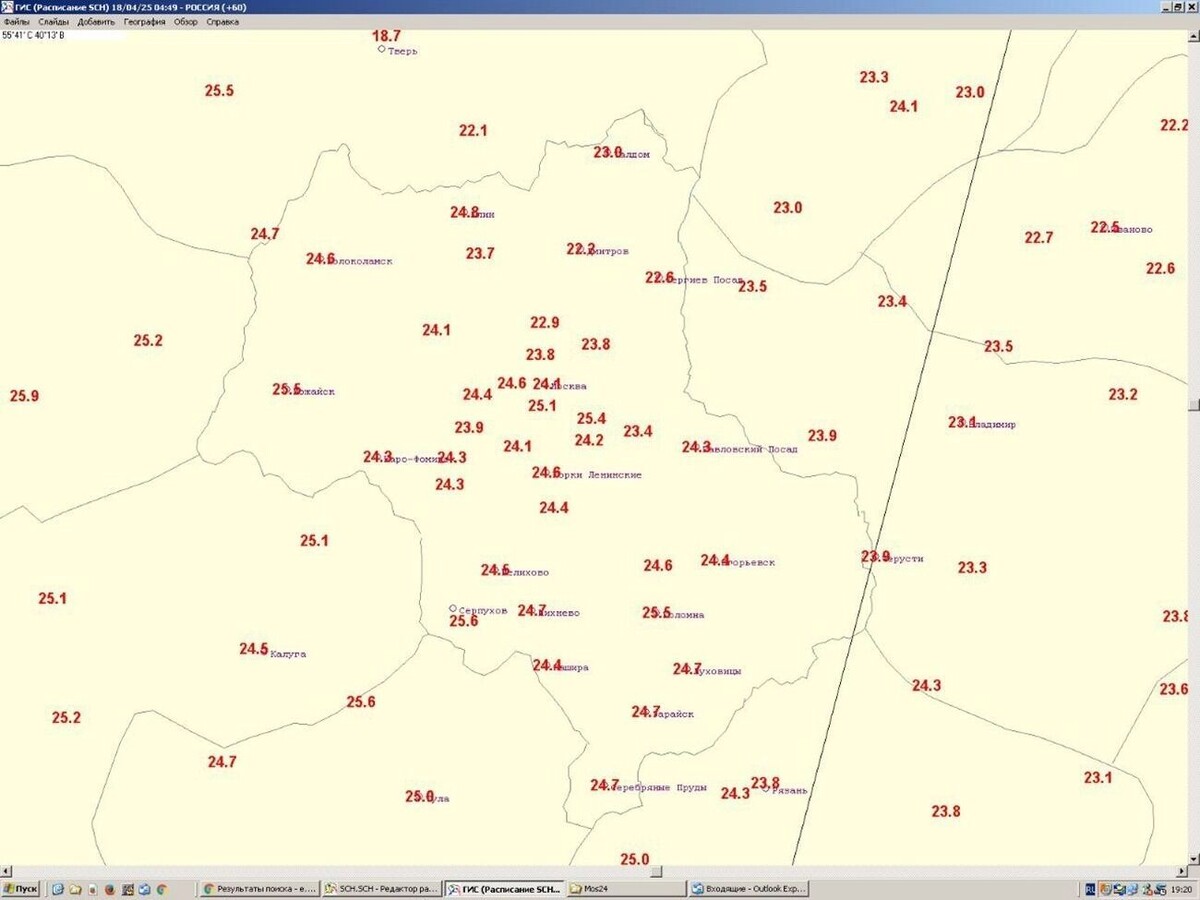Click the scroll-down arrow of vertical scrollbar
The image size is (1200, 900).
tap(1194, 860)
